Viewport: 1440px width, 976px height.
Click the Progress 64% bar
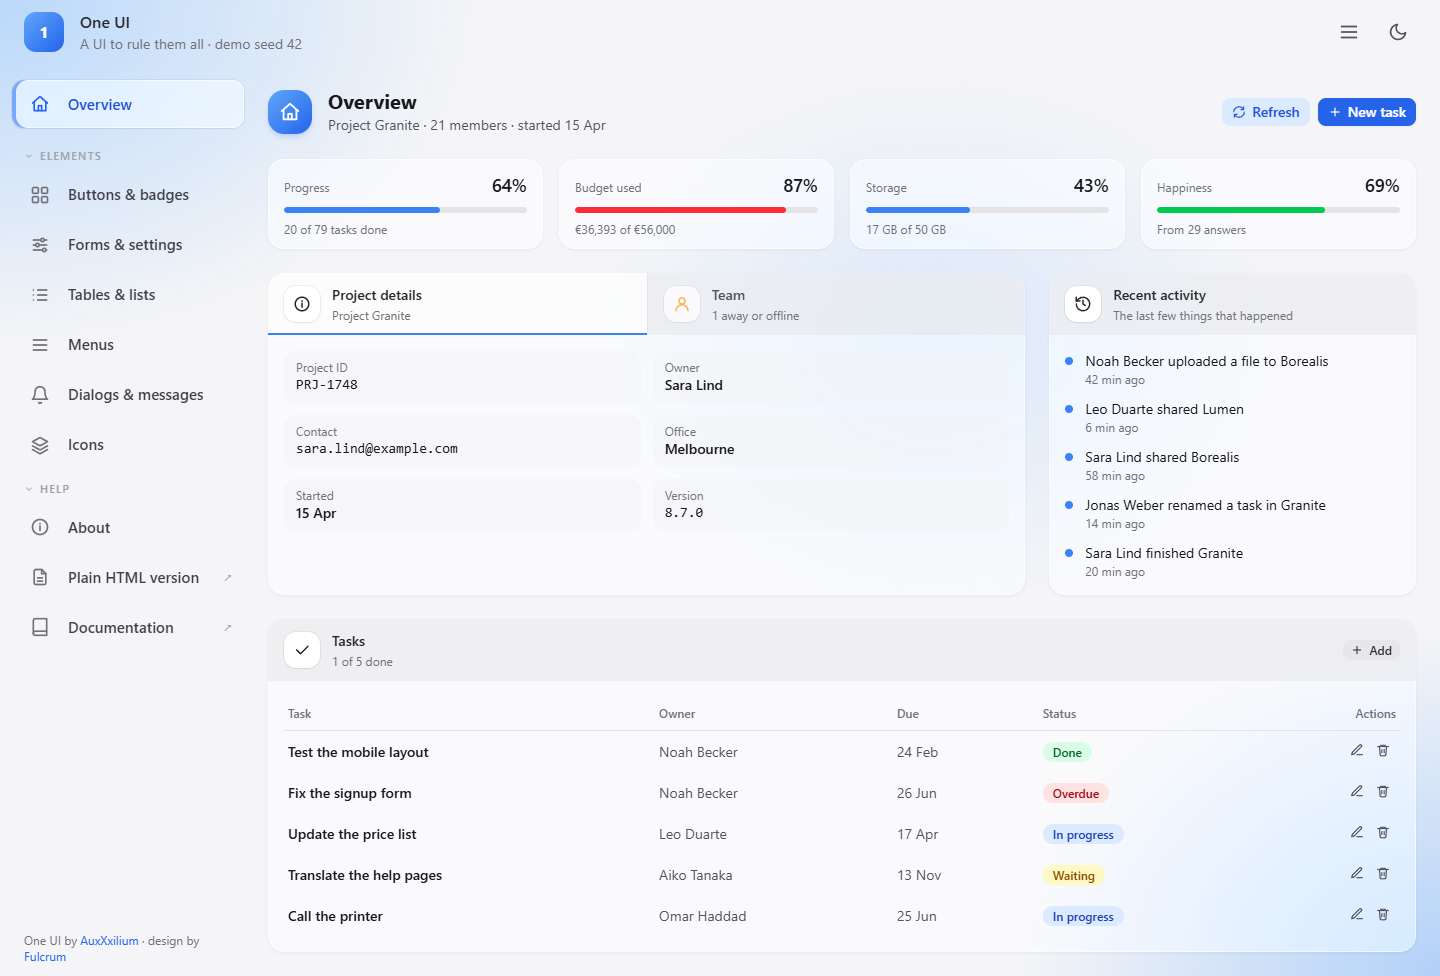tap(405, 210)
